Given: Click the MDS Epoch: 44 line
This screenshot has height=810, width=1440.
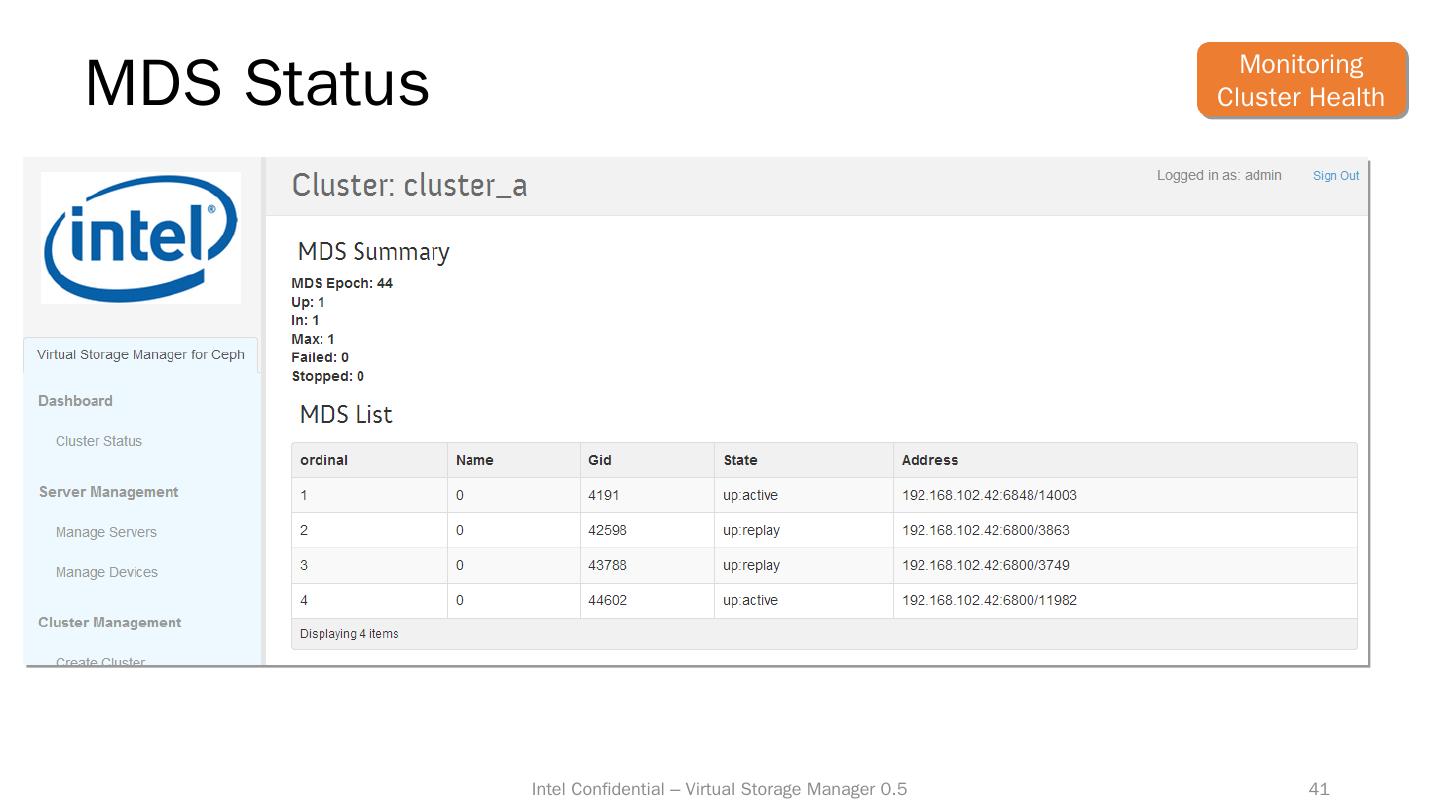Looking at the screenshot, I should click(342, 283).
